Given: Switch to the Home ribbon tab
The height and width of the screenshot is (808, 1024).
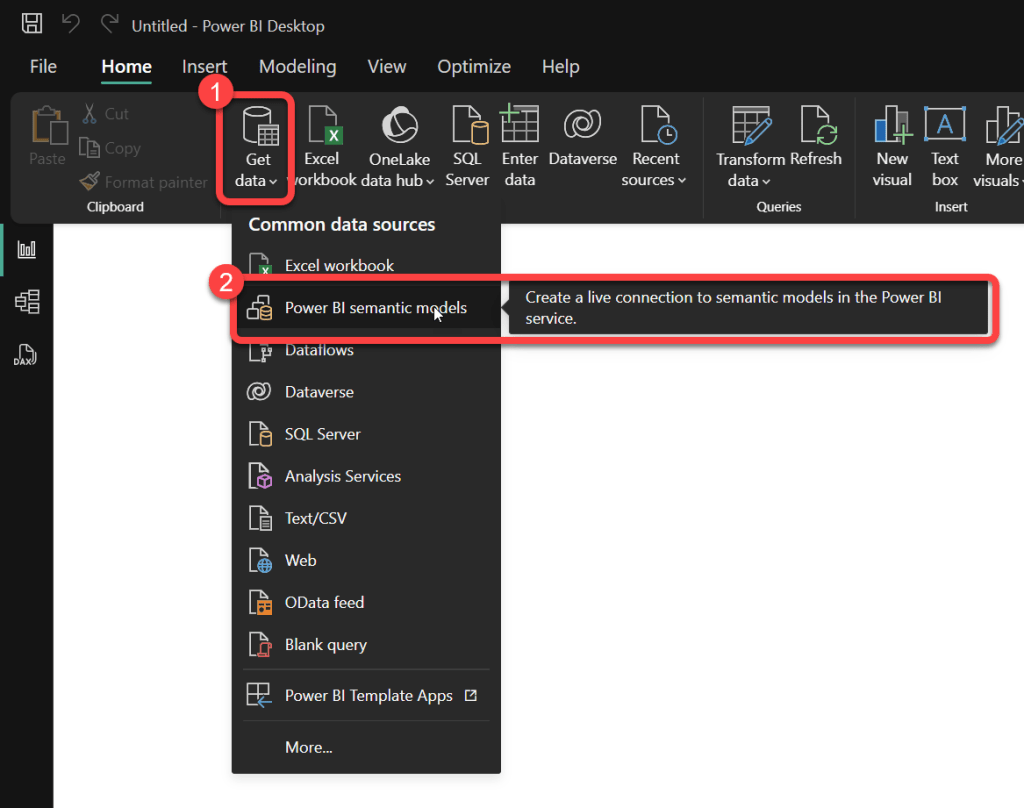Looking at the screenshot, I should [x=126, y=67].
